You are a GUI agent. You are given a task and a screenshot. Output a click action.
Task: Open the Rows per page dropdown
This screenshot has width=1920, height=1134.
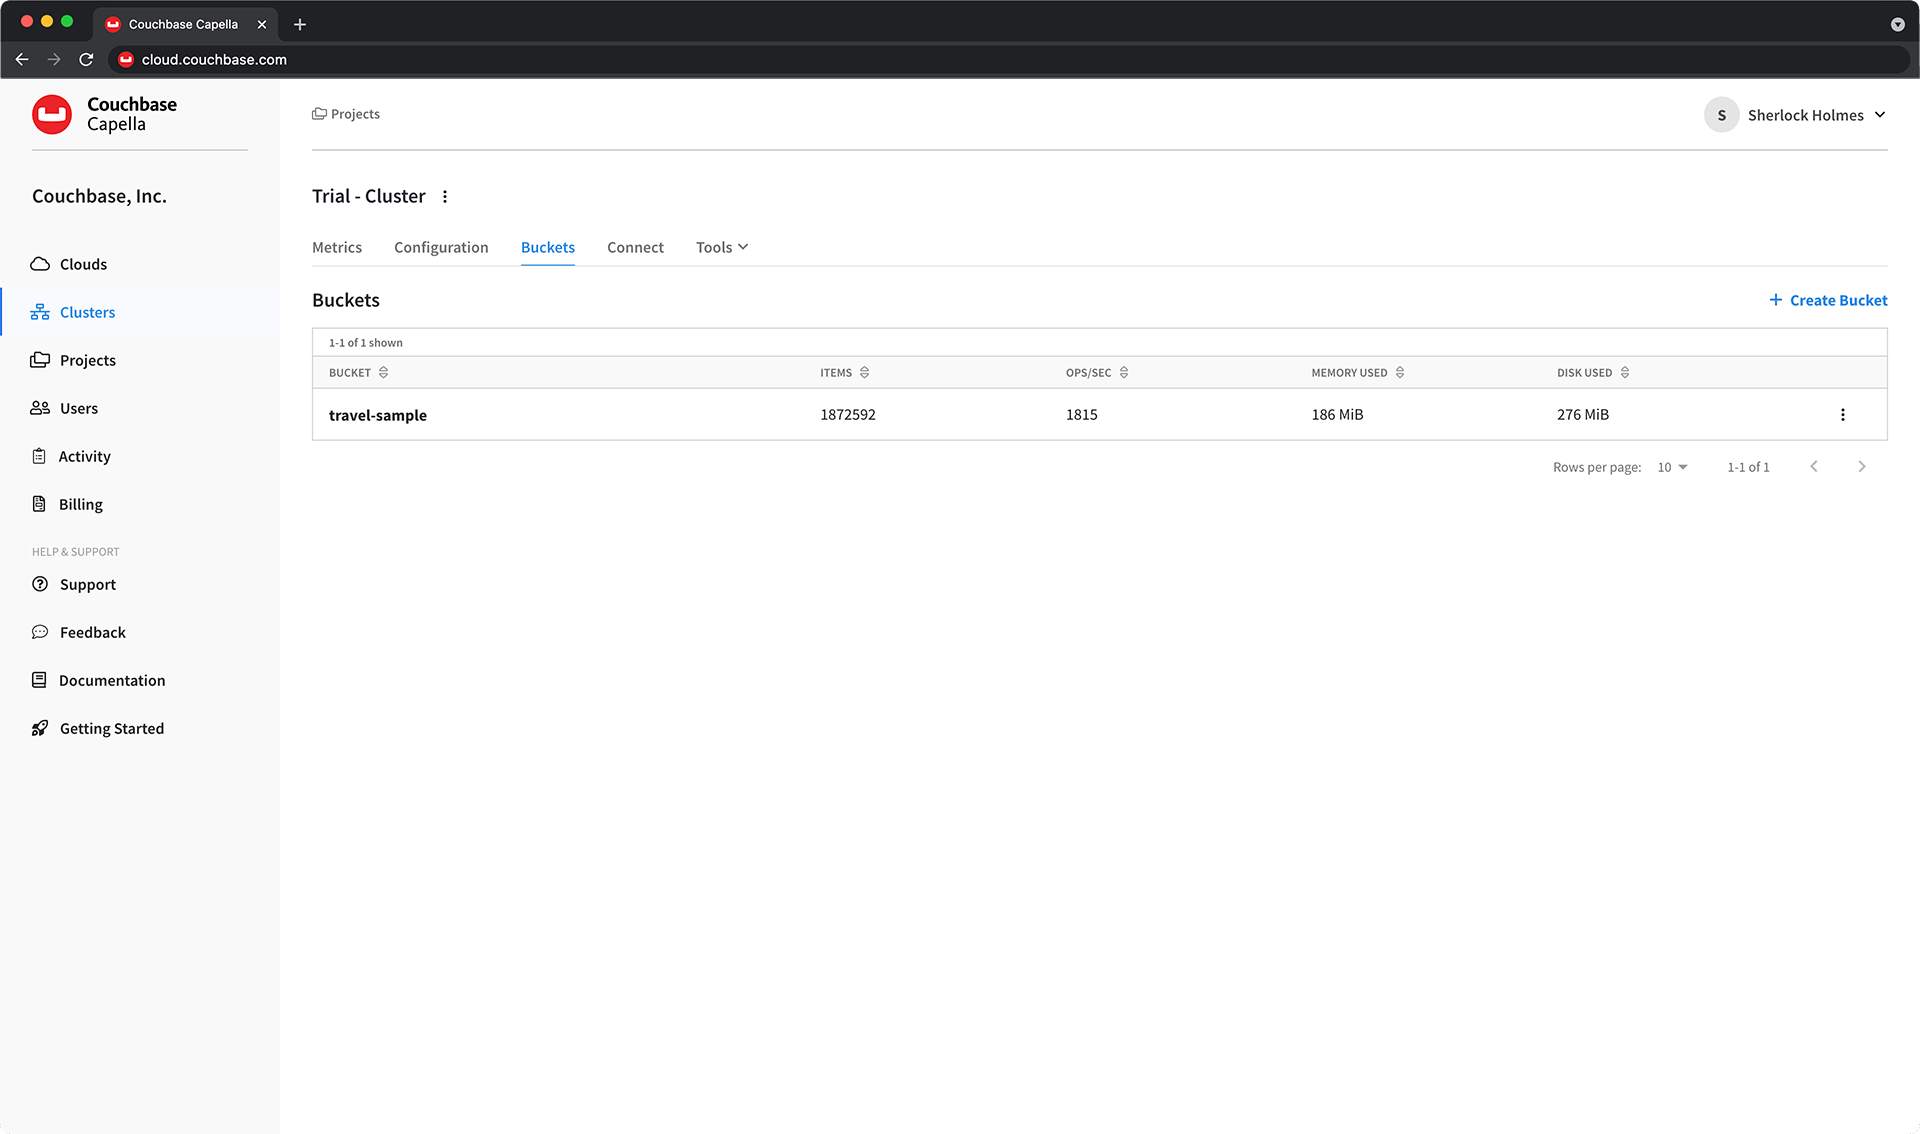tap(1671, 466)
